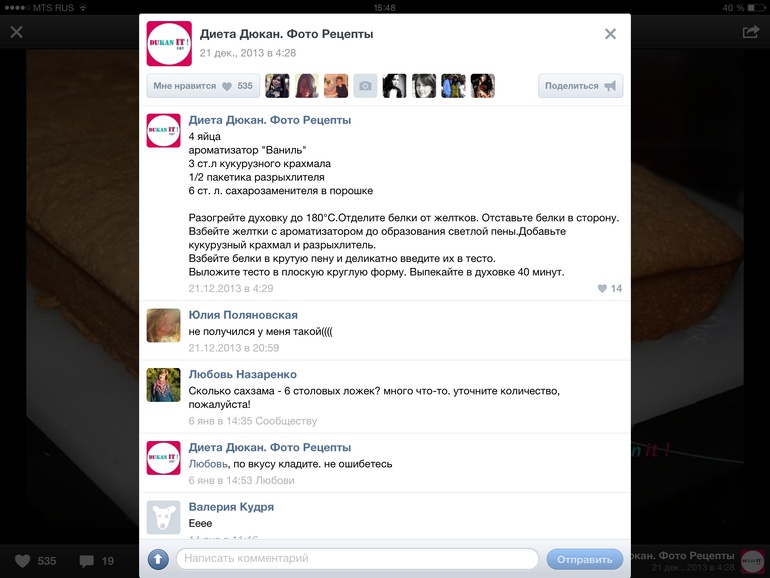
Task: View the first liker's avatar thumbnail
Action: pos(277,86)
